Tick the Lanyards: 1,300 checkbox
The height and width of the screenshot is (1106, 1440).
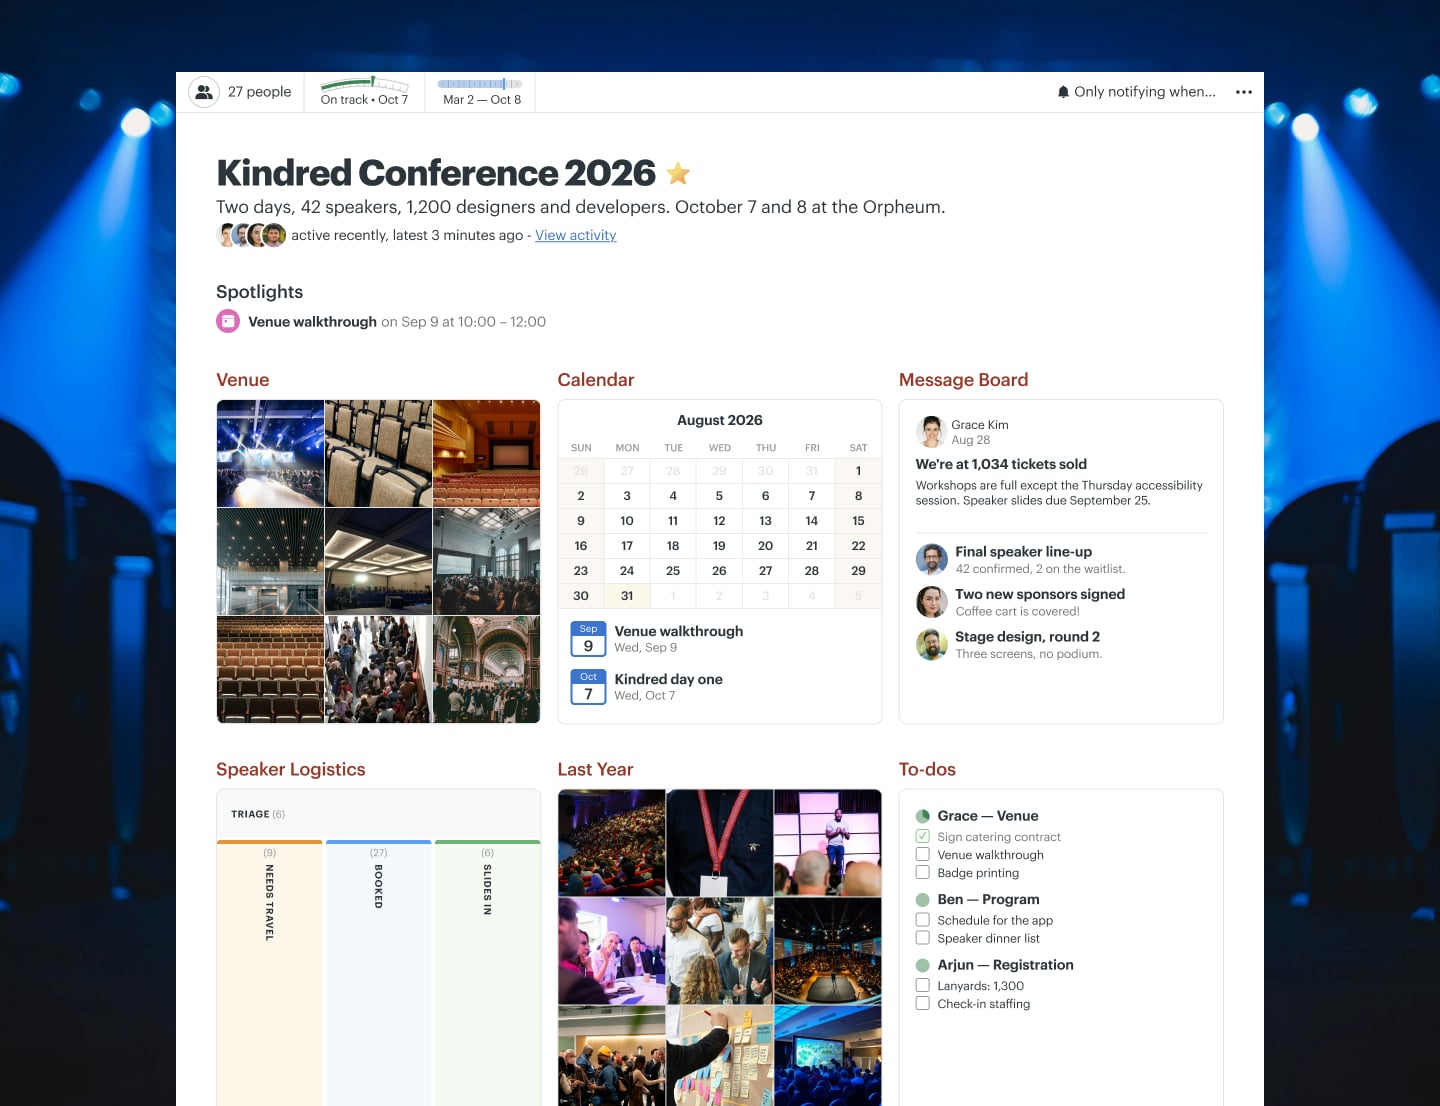pos(923,985)
